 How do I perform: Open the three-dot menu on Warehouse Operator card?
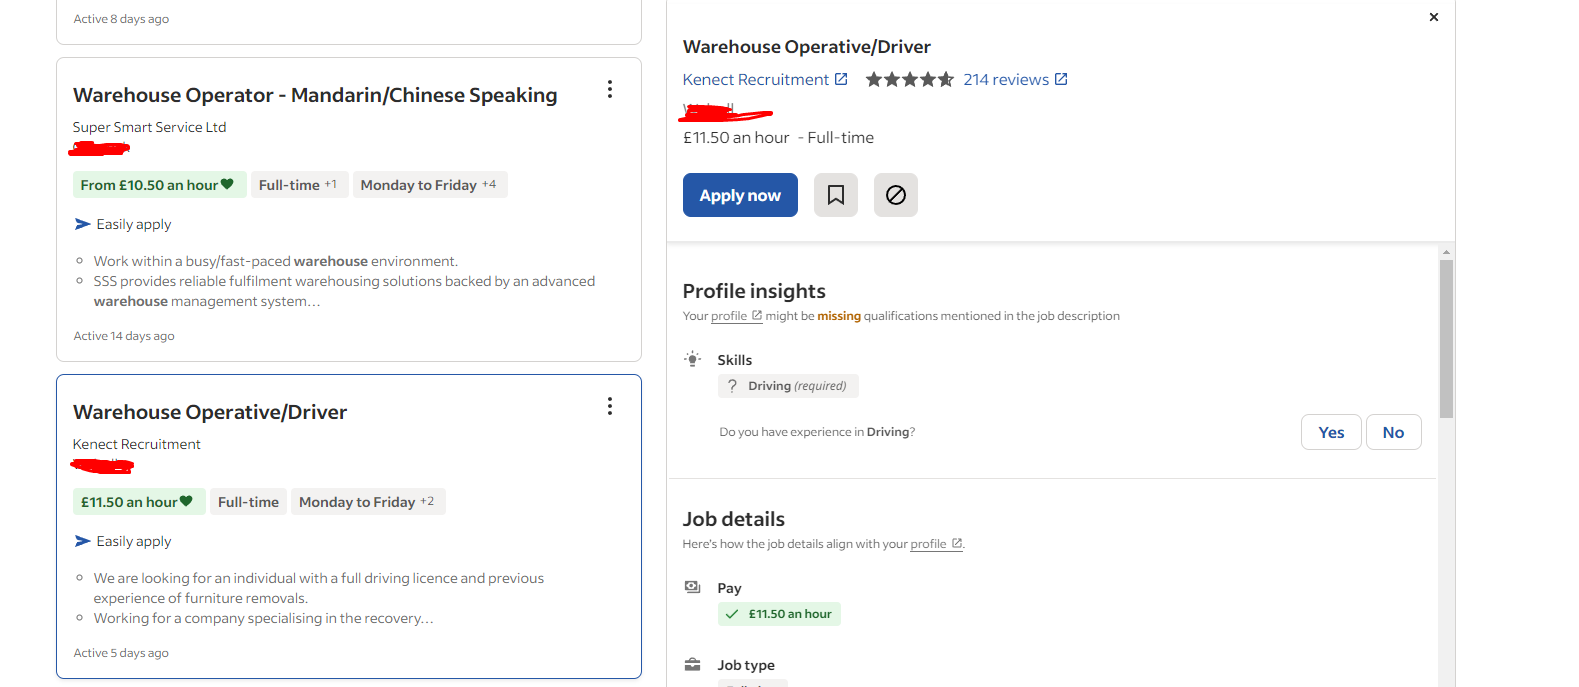(x=609, y=90)
